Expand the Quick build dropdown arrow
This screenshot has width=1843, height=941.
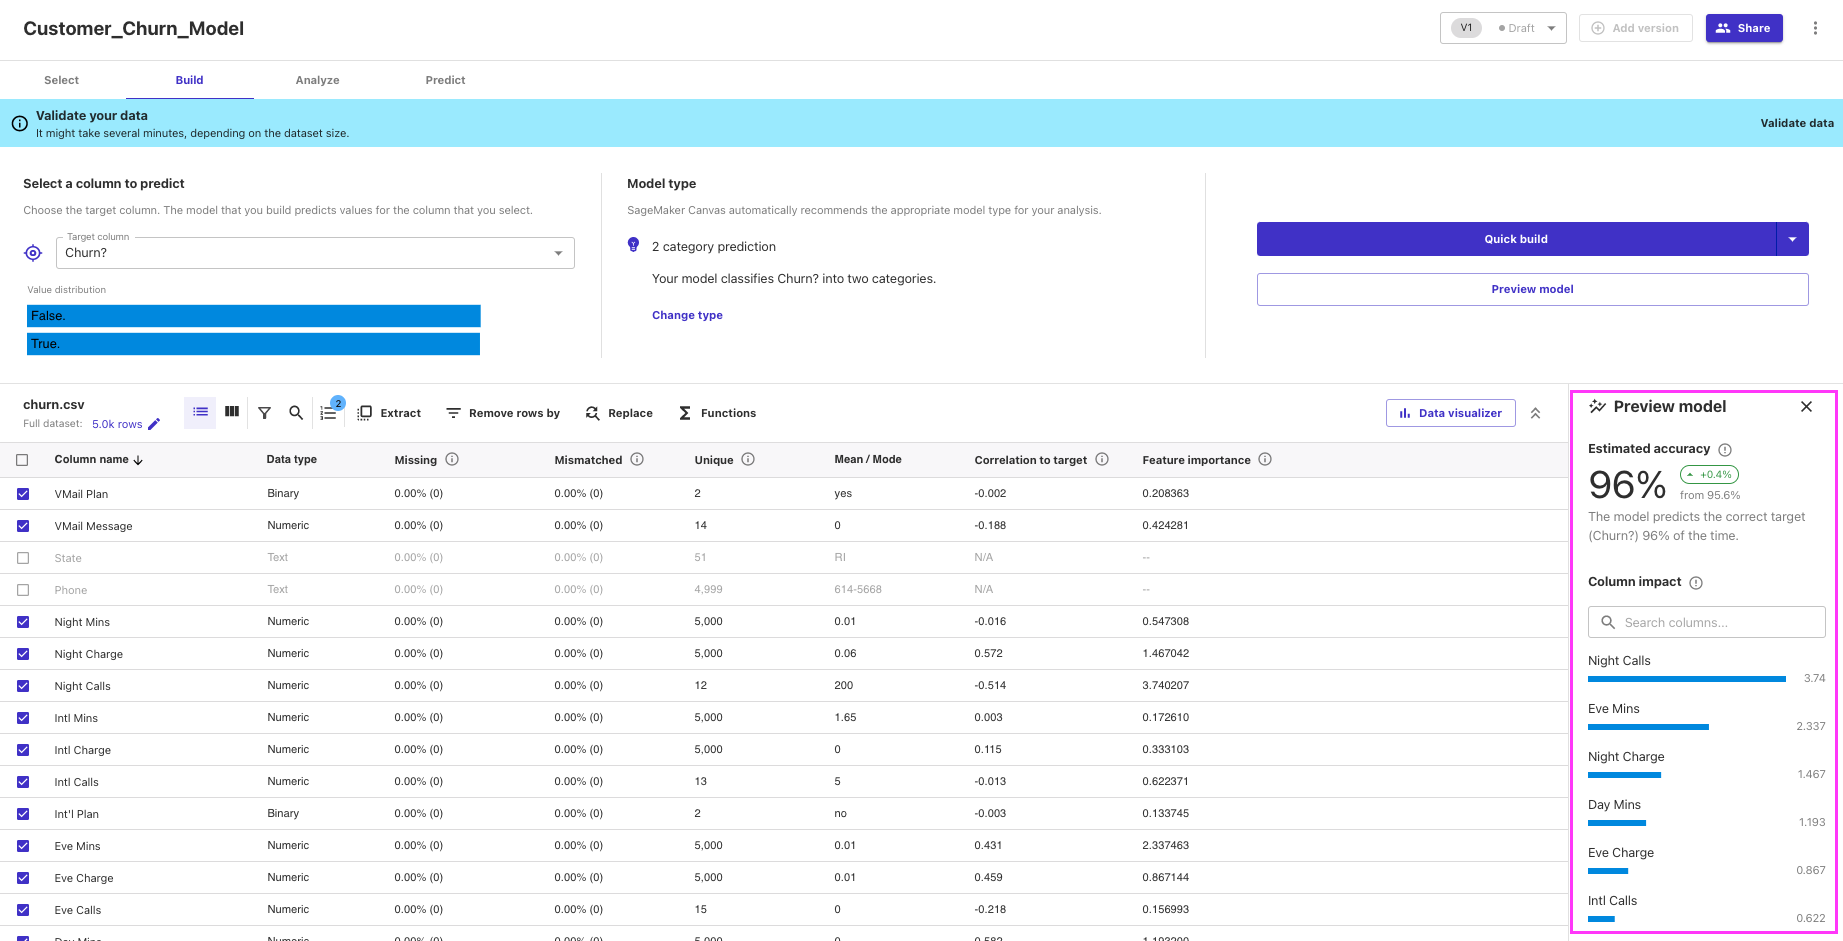point(1793,238)
